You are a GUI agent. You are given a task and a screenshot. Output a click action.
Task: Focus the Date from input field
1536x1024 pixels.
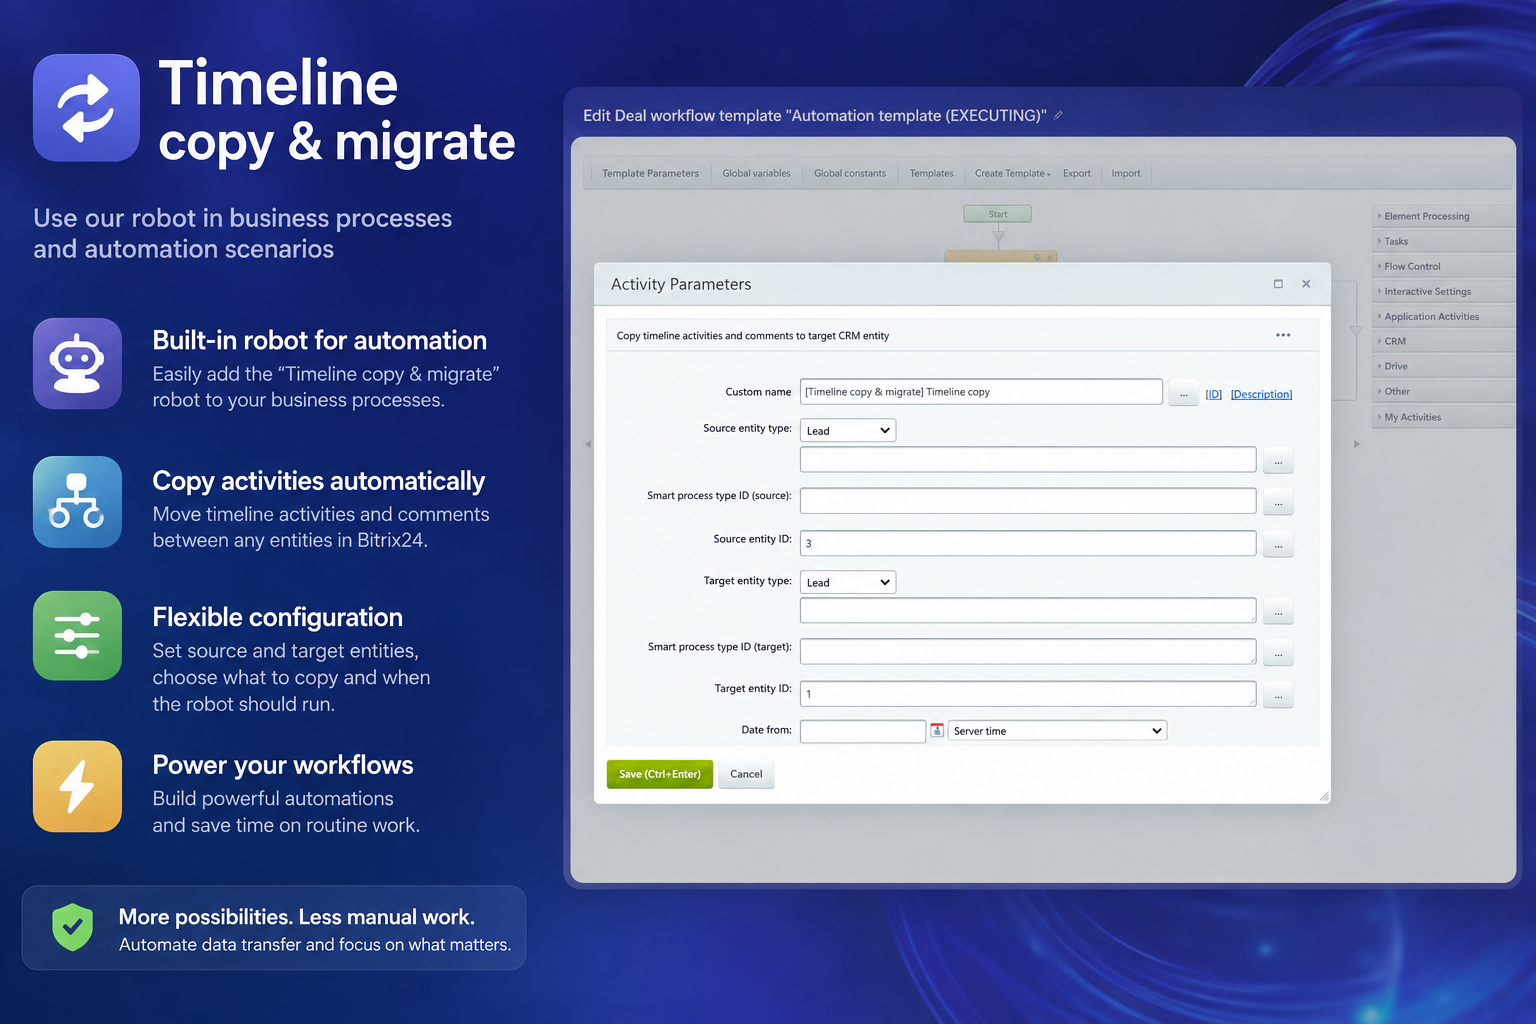(863, 731)
